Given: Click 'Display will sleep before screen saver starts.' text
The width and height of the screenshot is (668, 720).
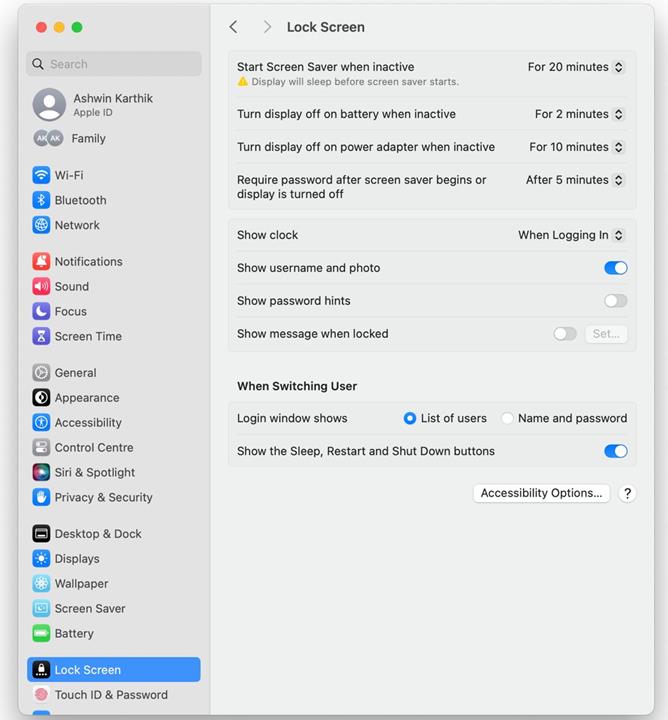Looking at the screenshot, I should 355,82.
